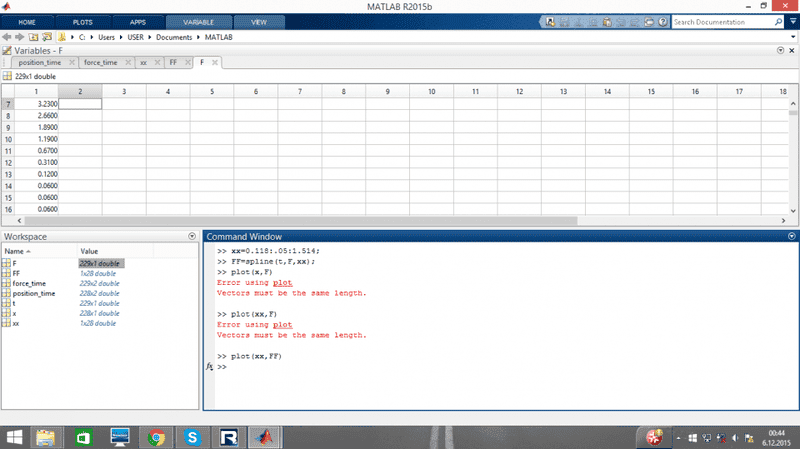Switch to the VARIABLE ribbon tab
This screenshot has height=449, width=800.
[198, 22]
